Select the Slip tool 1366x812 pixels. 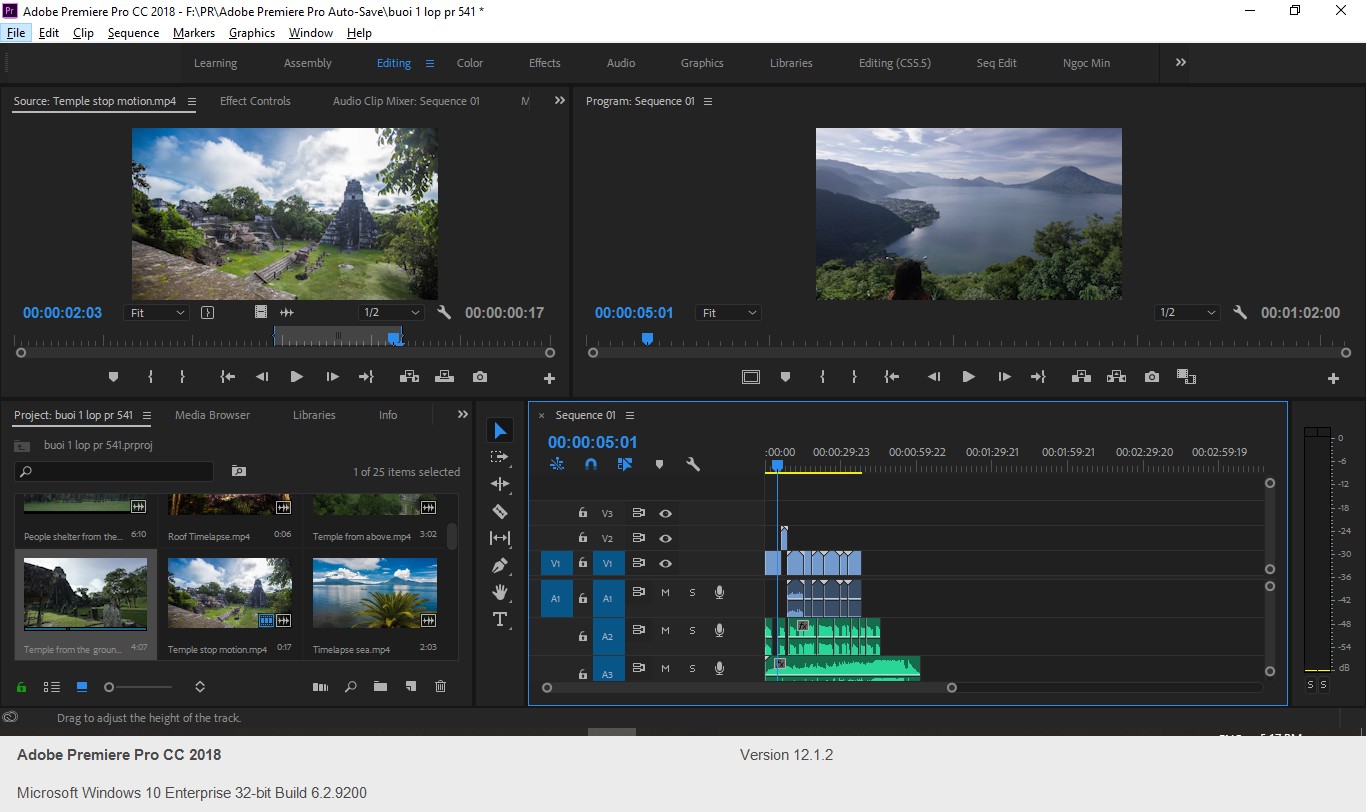500,538
